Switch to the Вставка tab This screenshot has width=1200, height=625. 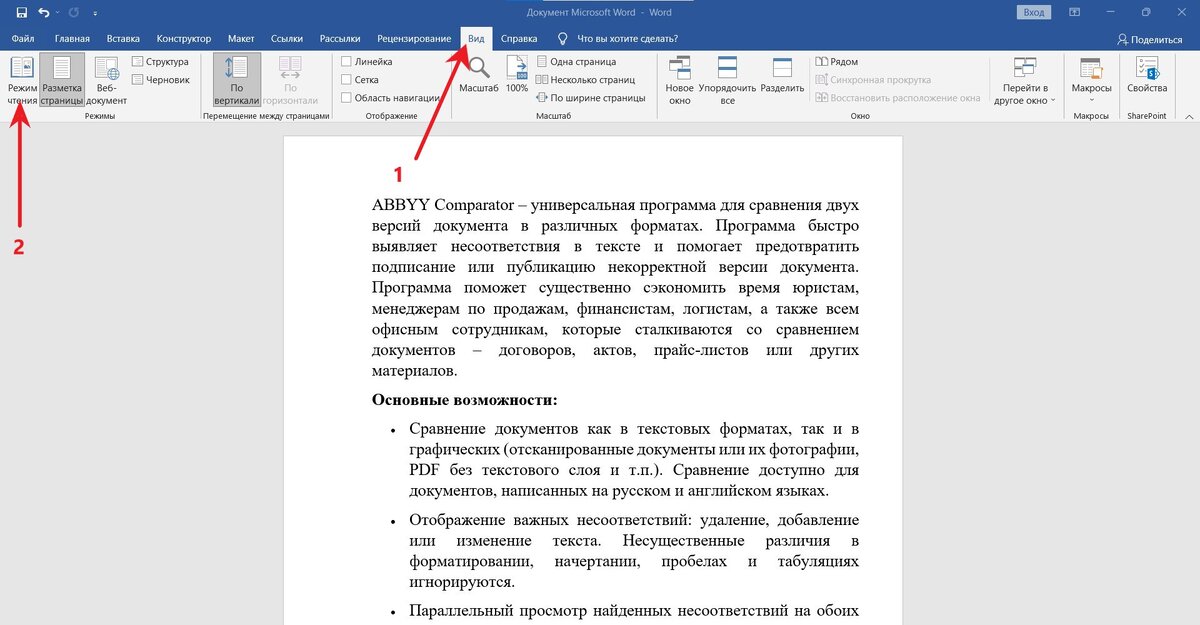(123, 39)
